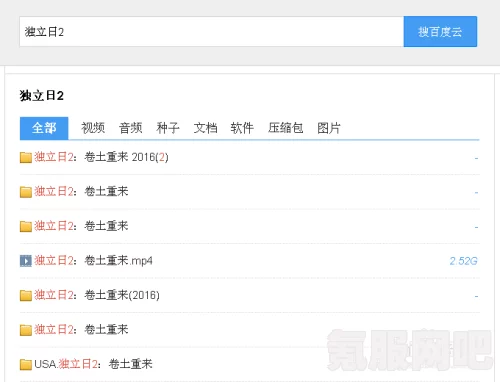Viewport: 500px width, 382px height.
Task: Switch to the 音频 tab
Action: click(131, 128)
